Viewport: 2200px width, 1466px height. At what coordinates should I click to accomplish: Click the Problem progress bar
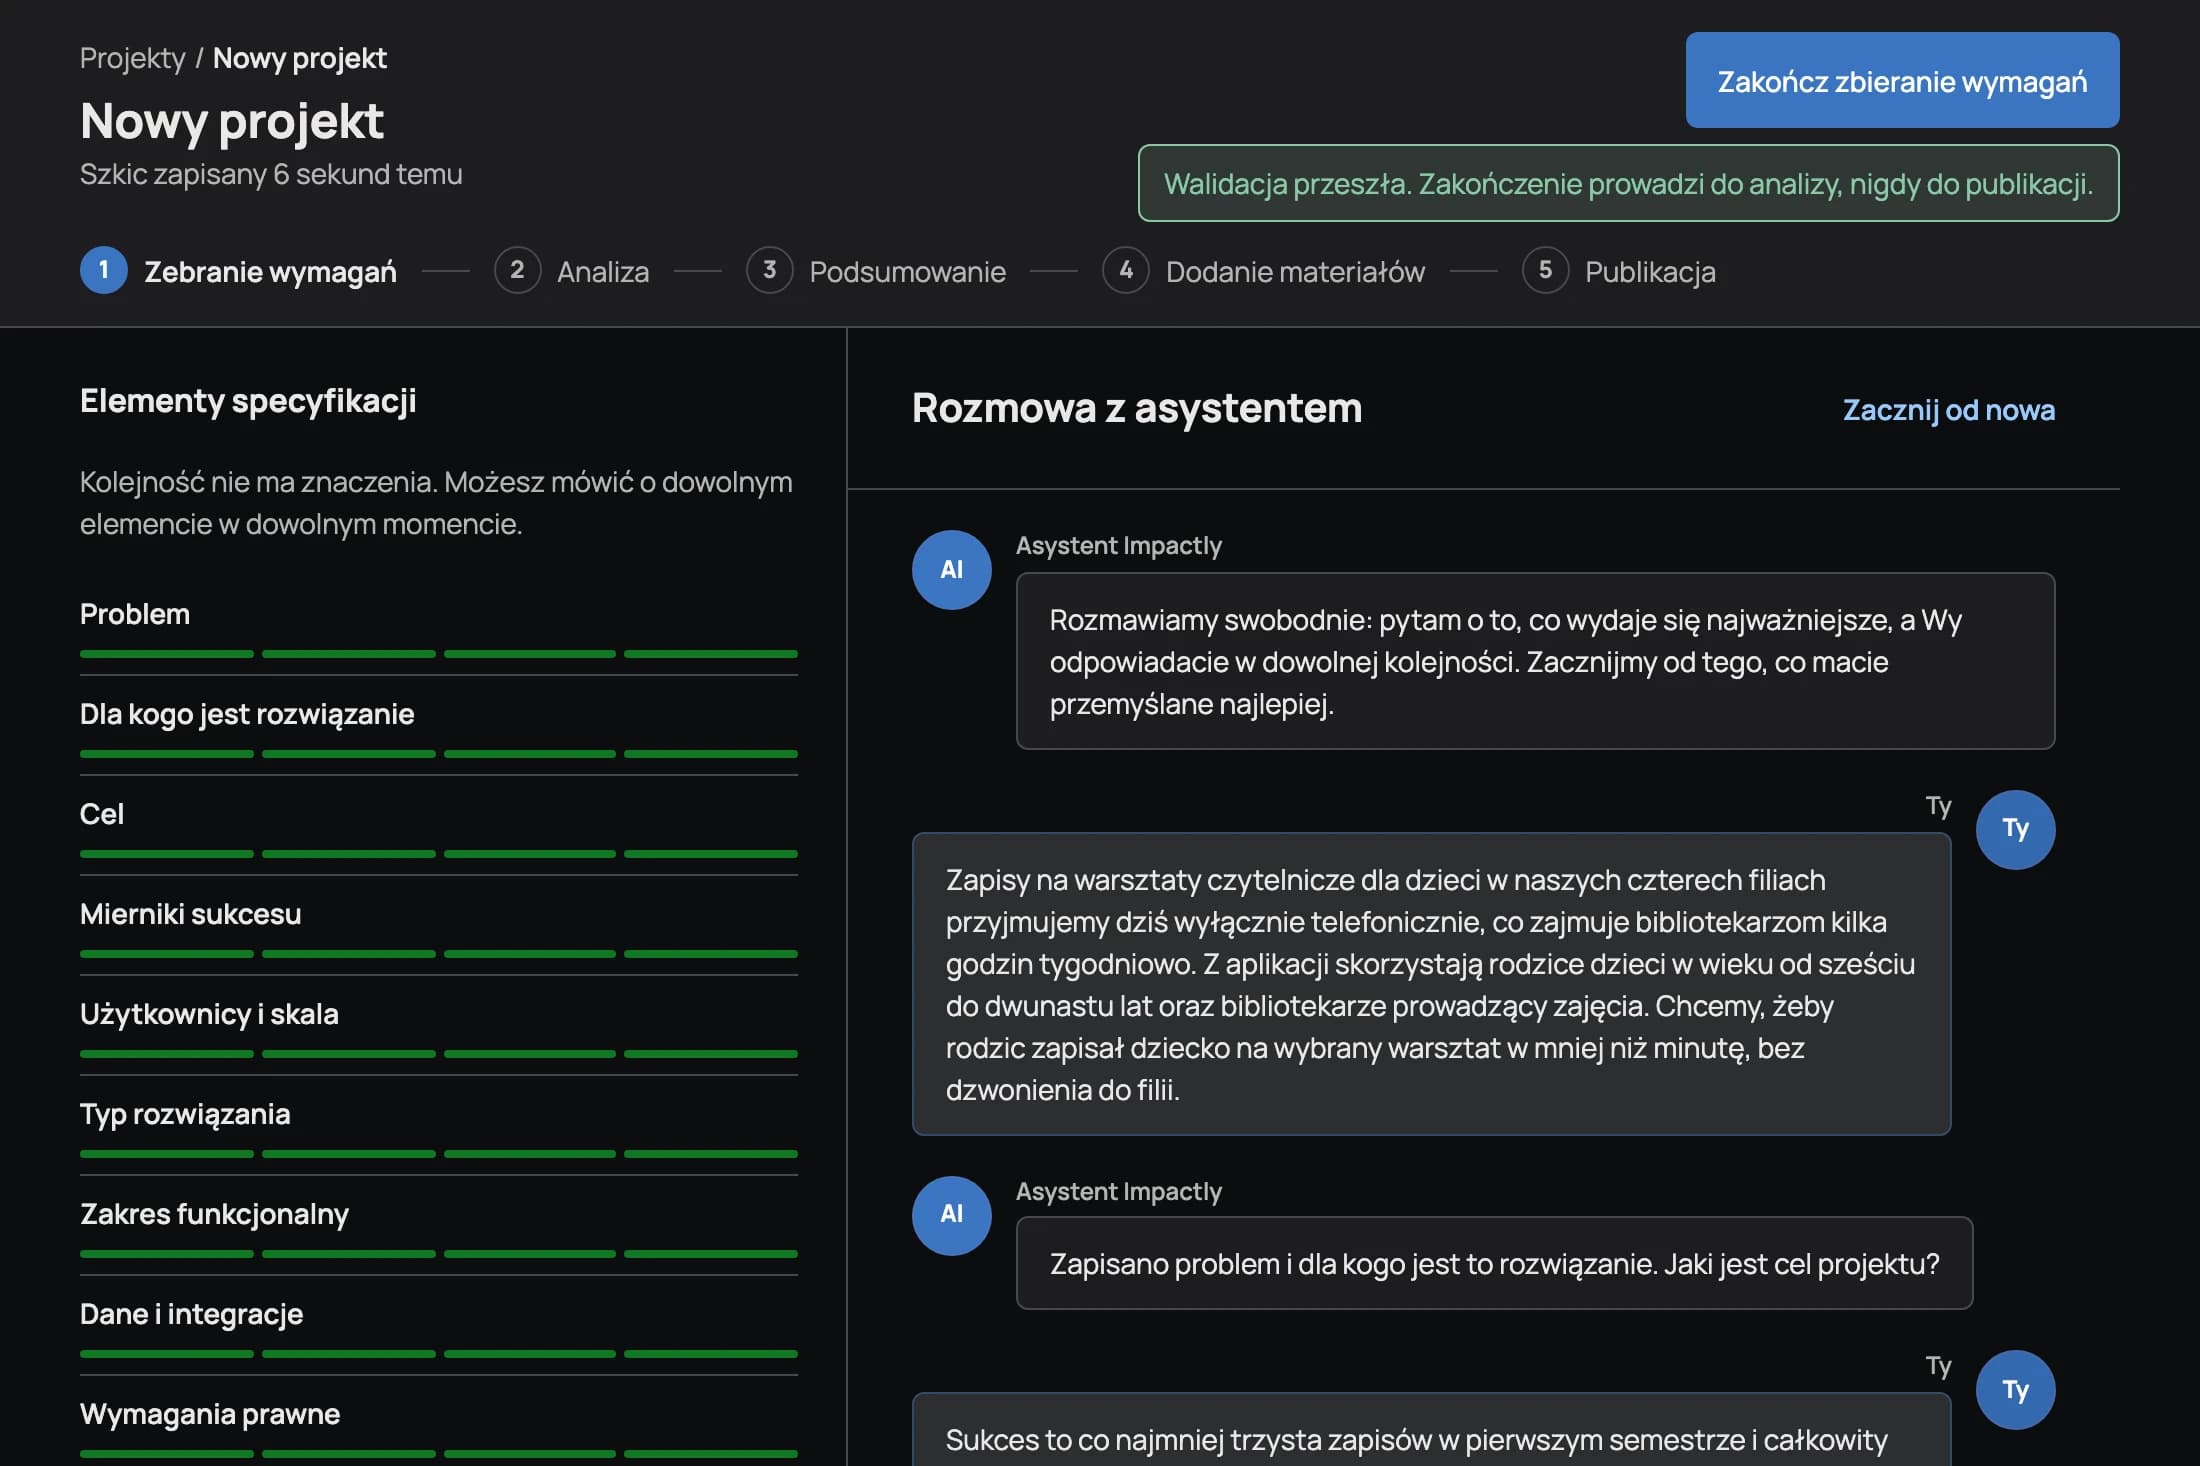click(x=439, y=654)
